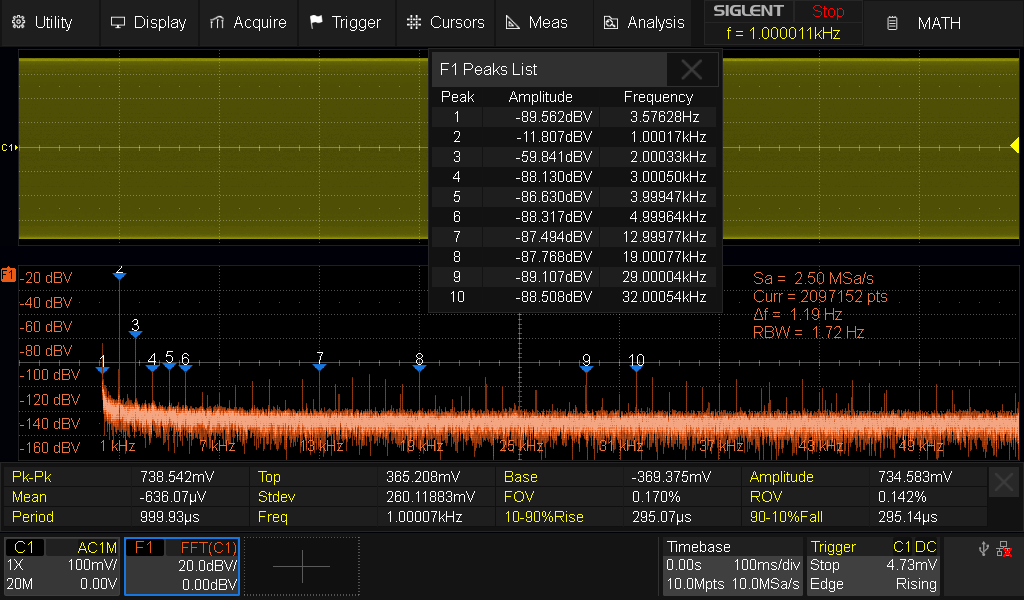Close the measurements statistics panel

point(1004,483)
